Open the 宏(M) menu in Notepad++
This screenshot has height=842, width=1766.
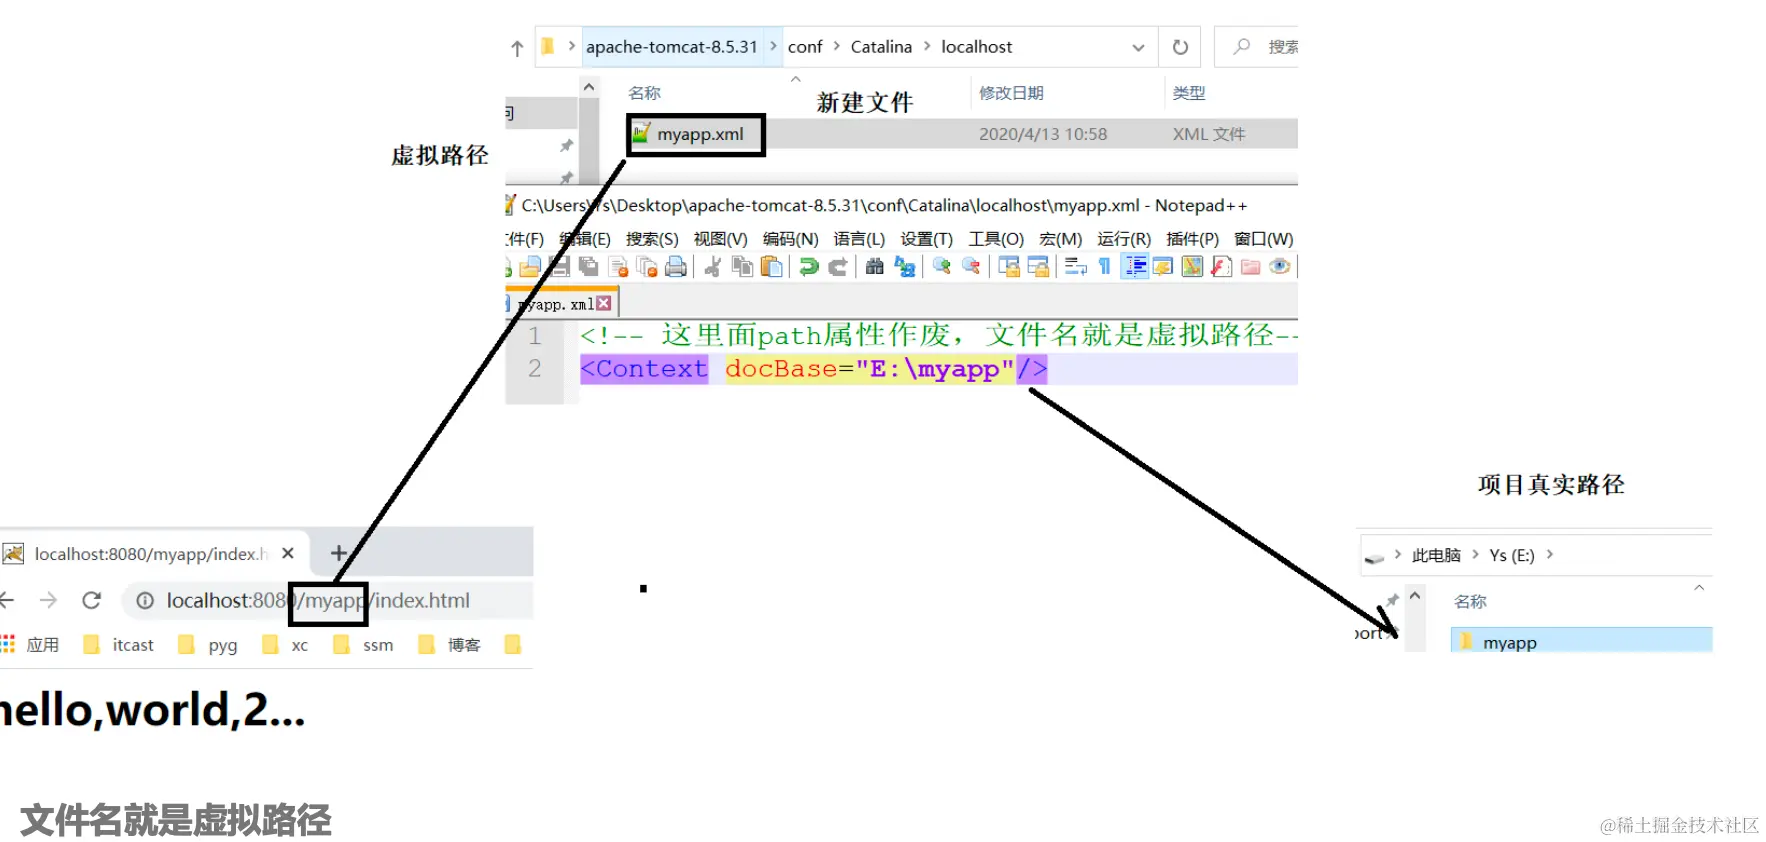pyautogui.click(x=1060, y=239)
